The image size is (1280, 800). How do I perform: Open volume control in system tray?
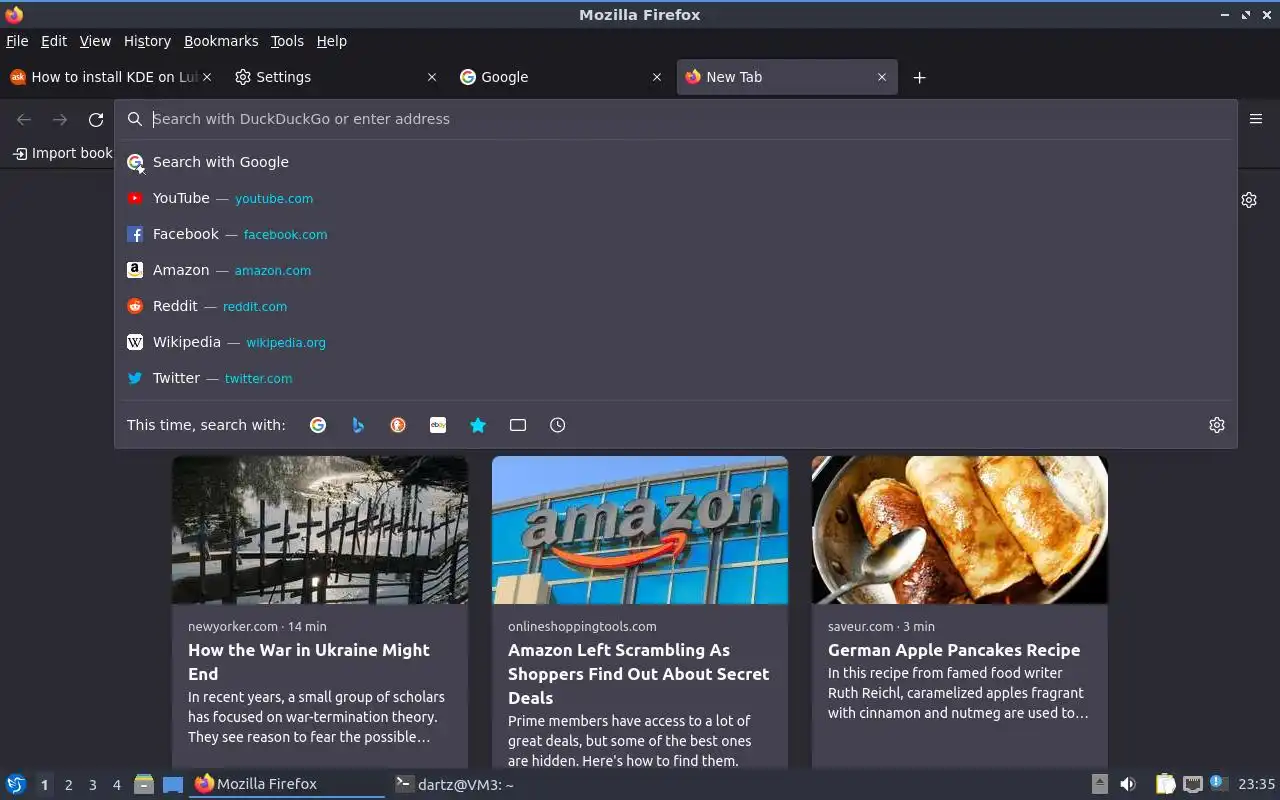pyautogui.click(x=1128, y=784)
